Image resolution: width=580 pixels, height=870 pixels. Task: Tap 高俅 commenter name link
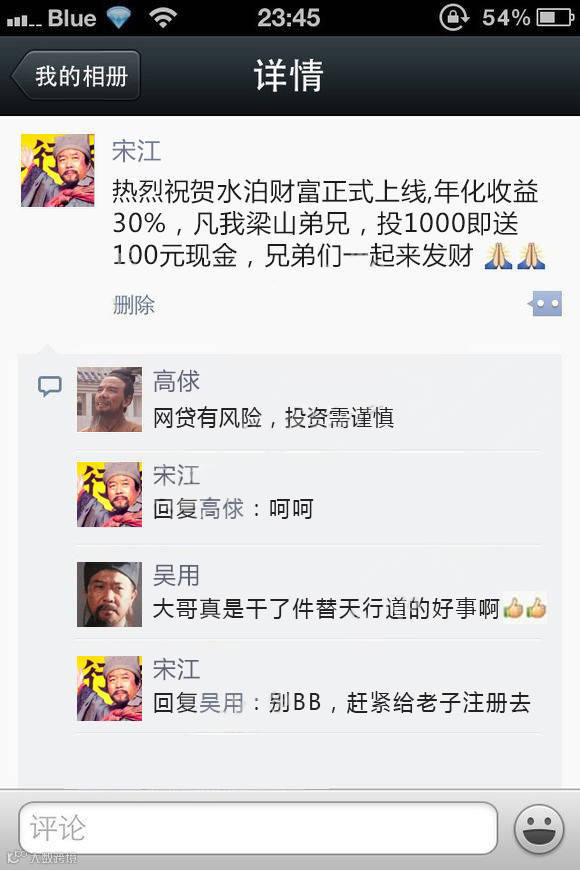pyautogui.click(x=176, y=381)
